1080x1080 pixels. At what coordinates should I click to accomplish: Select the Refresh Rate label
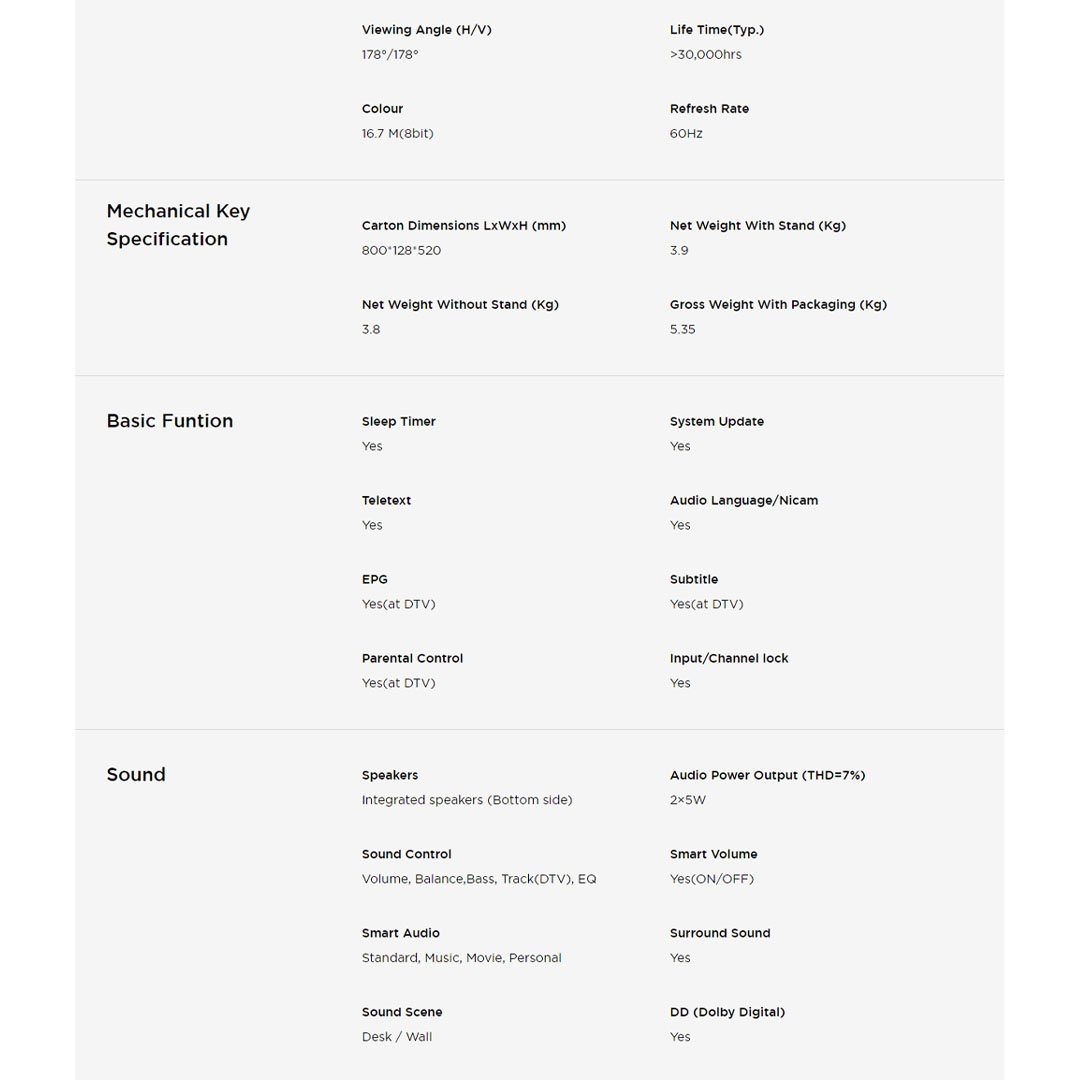click(709, 109)
